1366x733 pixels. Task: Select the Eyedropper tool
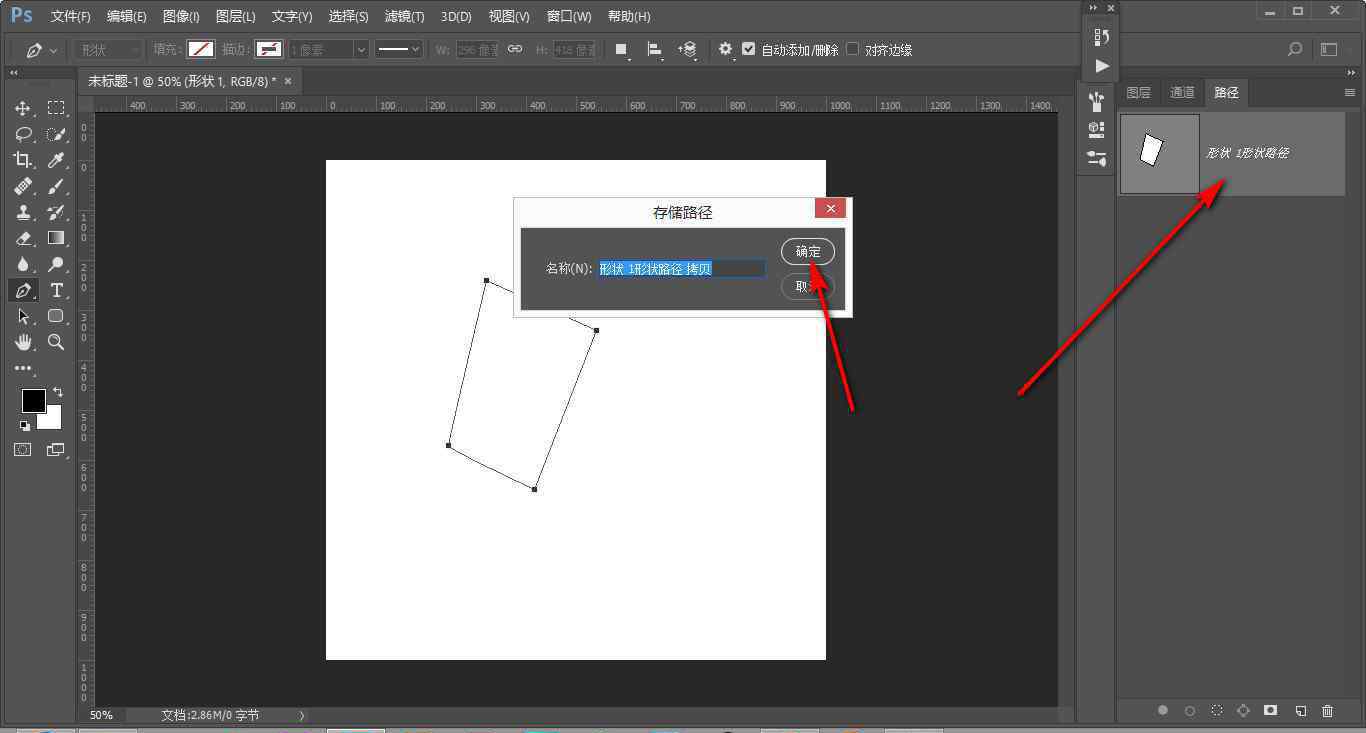coord(56,160)
